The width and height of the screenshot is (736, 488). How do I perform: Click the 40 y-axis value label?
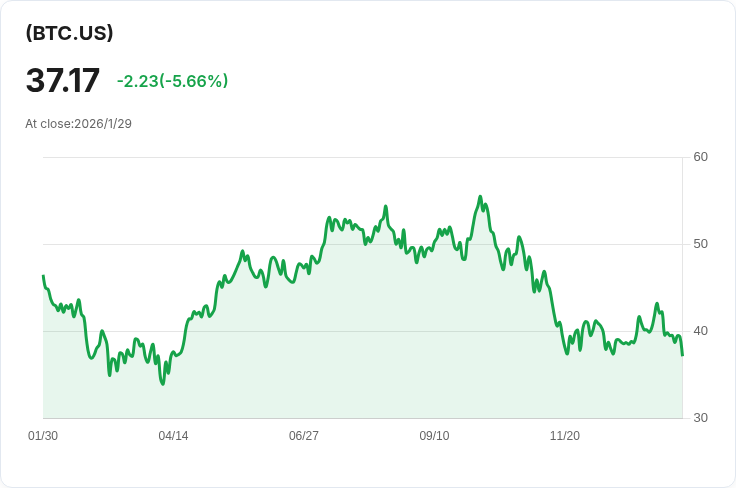click(700, 331)
